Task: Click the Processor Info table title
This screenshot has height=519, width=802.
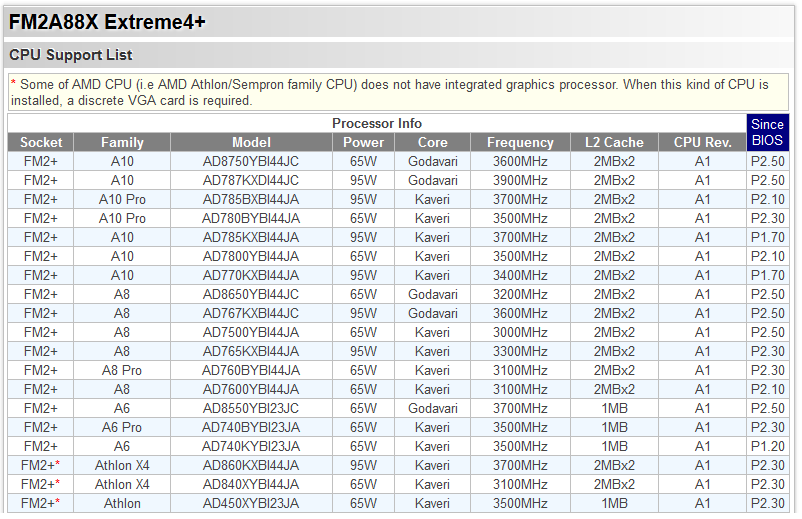Action: coord(377,123)
